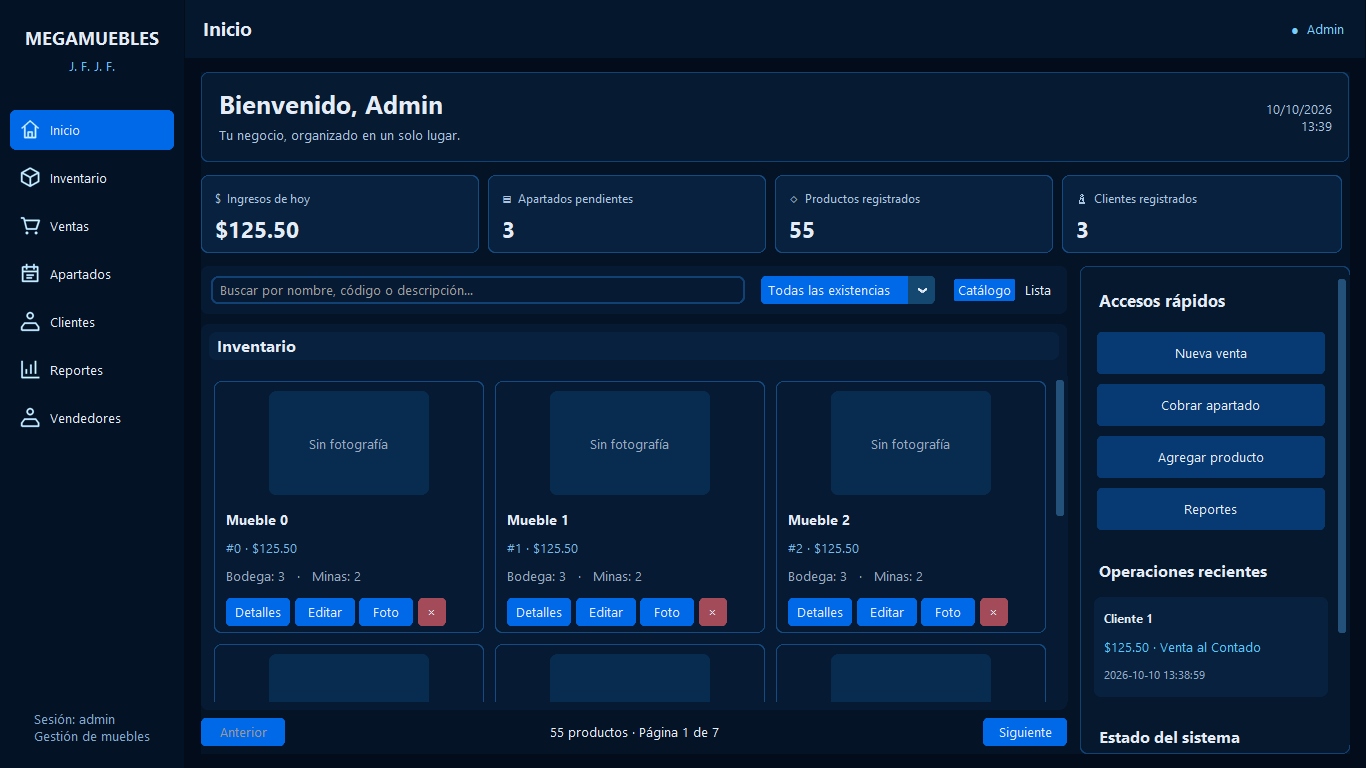The height and width of the screenshot is (768, 1366).
Task: Go to the Ventas section
Action: coord(92,226)
